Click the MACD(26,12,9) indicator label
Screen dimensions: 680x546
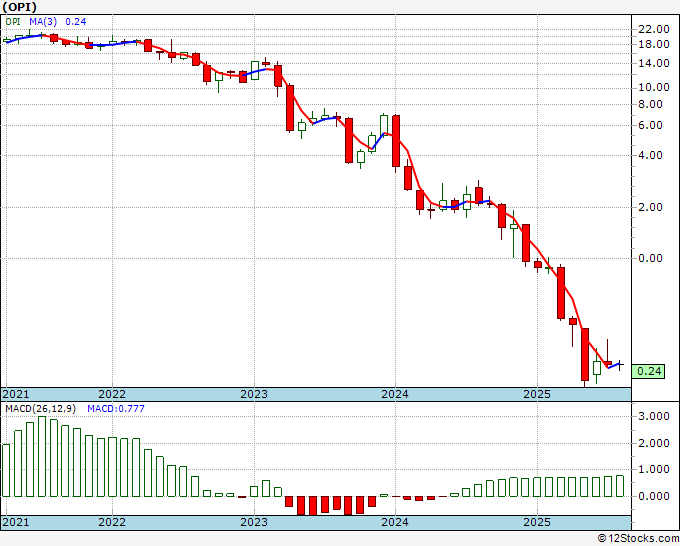pos(40,409)
